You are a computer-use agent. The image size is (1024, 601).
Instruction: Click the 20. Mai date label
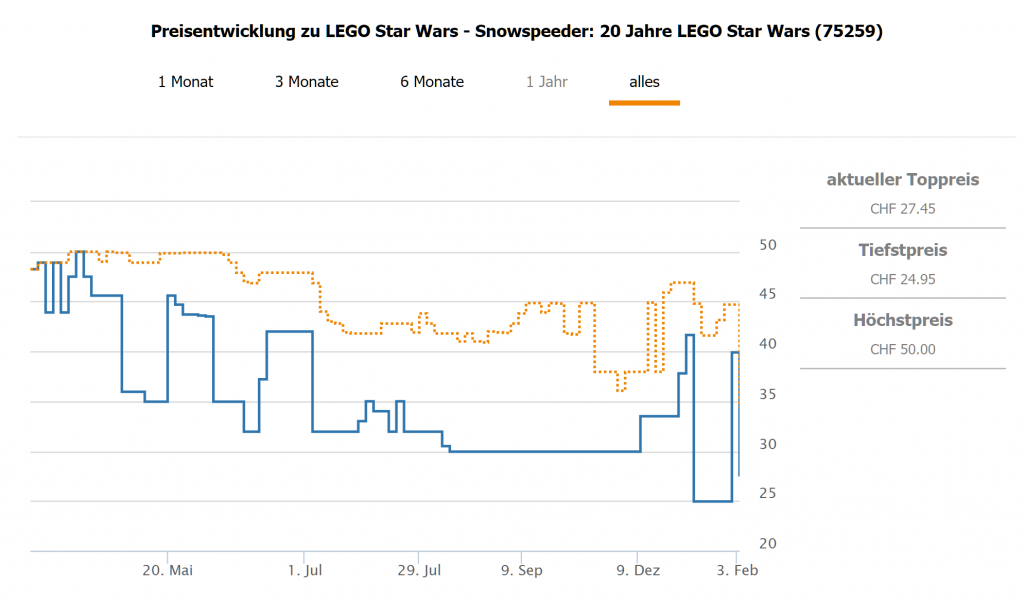tap(168, 571)
